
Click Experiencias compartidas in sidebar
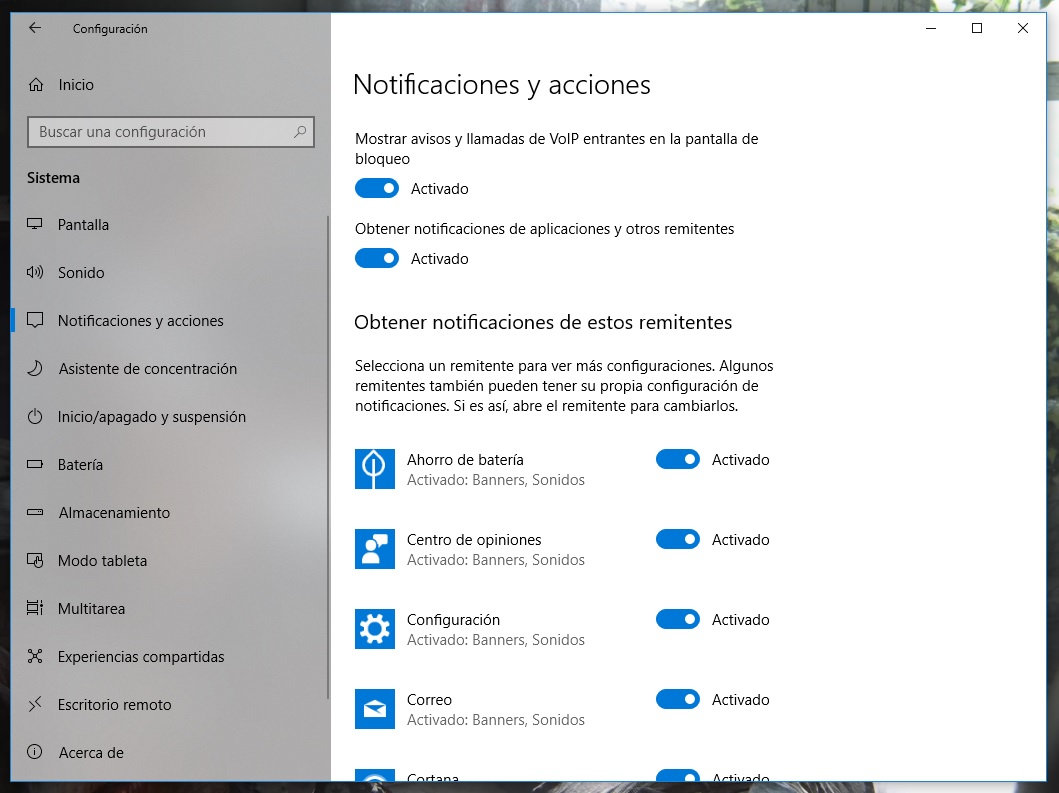[141, 657]
